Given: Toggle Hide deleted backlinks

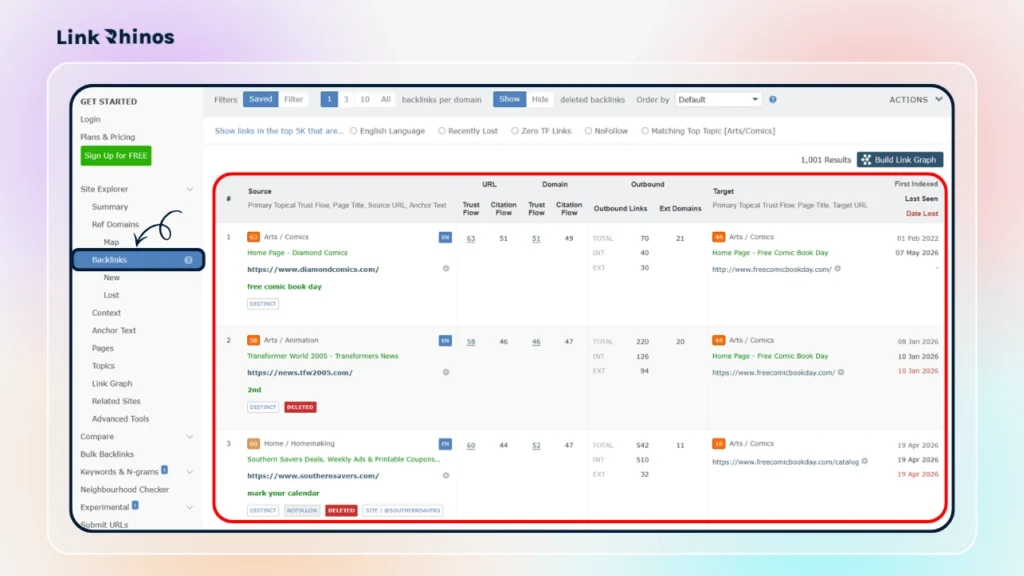Looking at the screenshot, I should [x=540, y=99].
